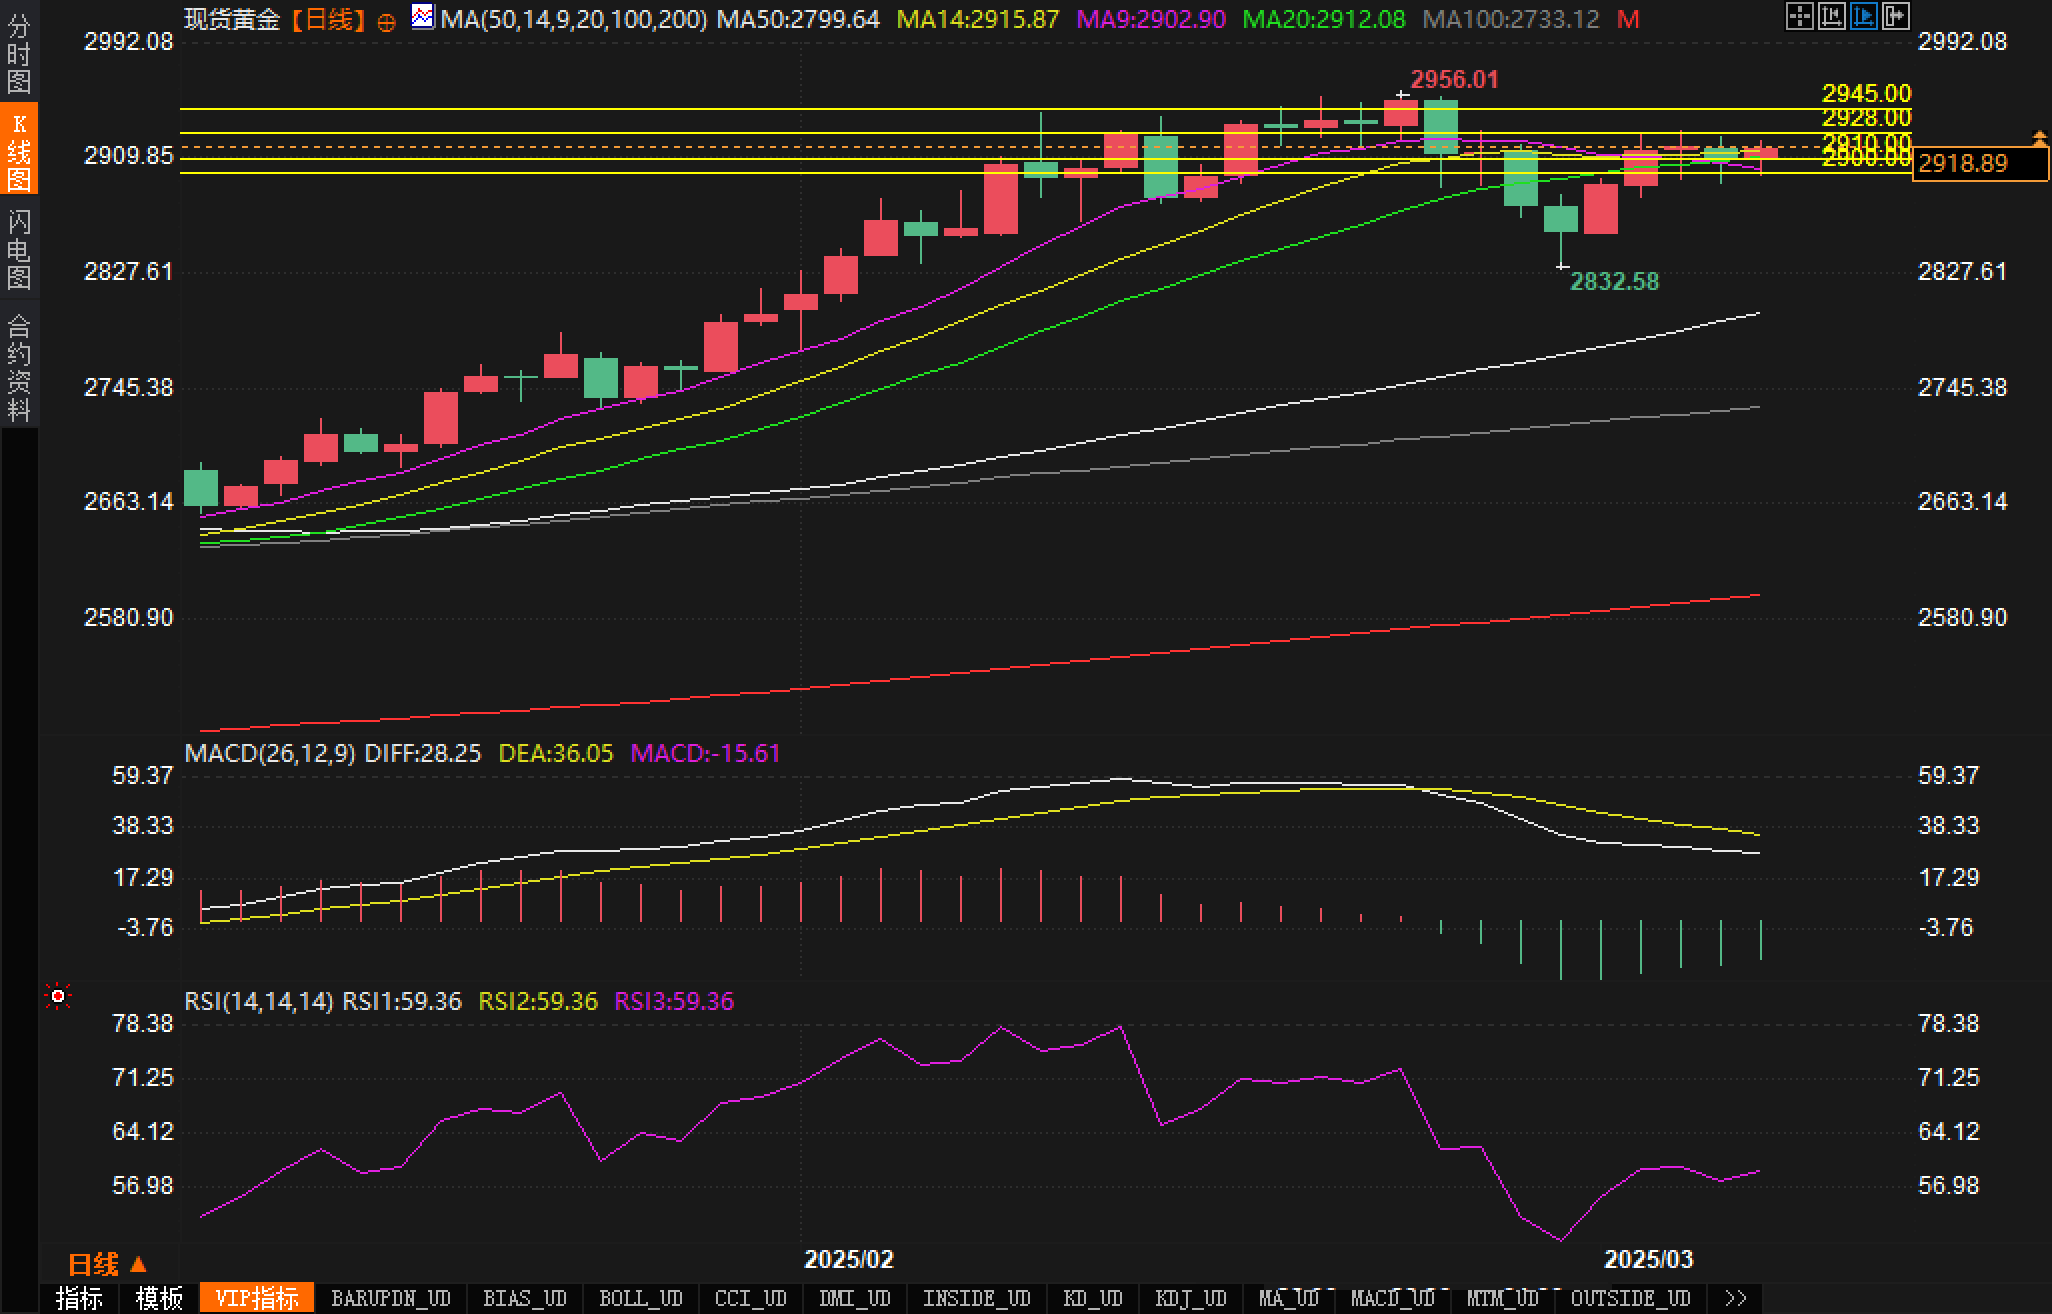The height and width of the screenshot is (1314, 2052).
Task: Switch to 分时图 view in left sidebar
Action: [x=19, y=52]
